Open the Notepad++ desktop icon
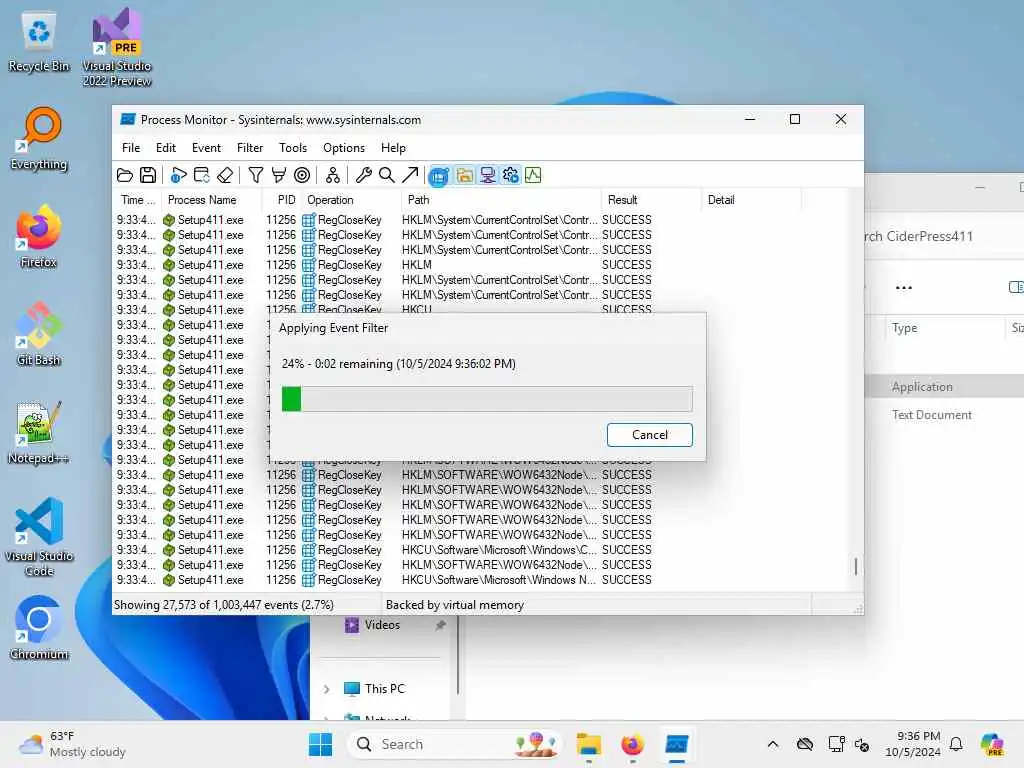The height and width of the screenshot is (768, 1024). [x=39, y=432]
